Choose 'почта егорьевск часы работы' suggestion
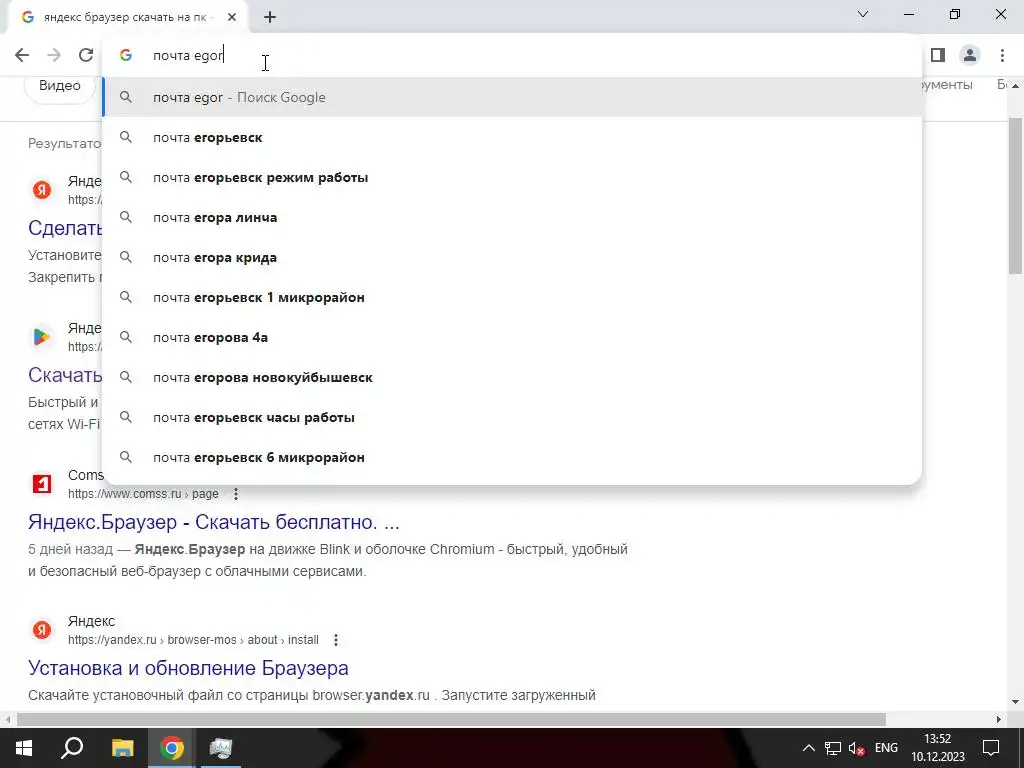This screenshot has height=768, width=1024. [512, 417]
